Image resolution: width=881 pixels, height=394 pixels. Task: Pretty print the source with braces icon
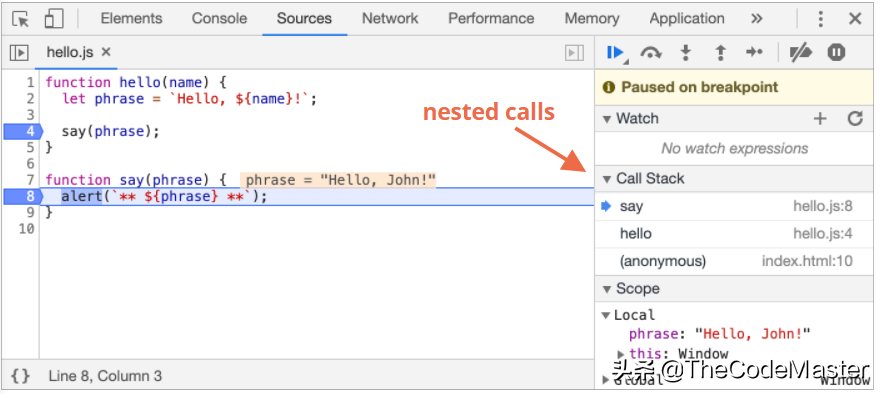(x=20, y=376)
